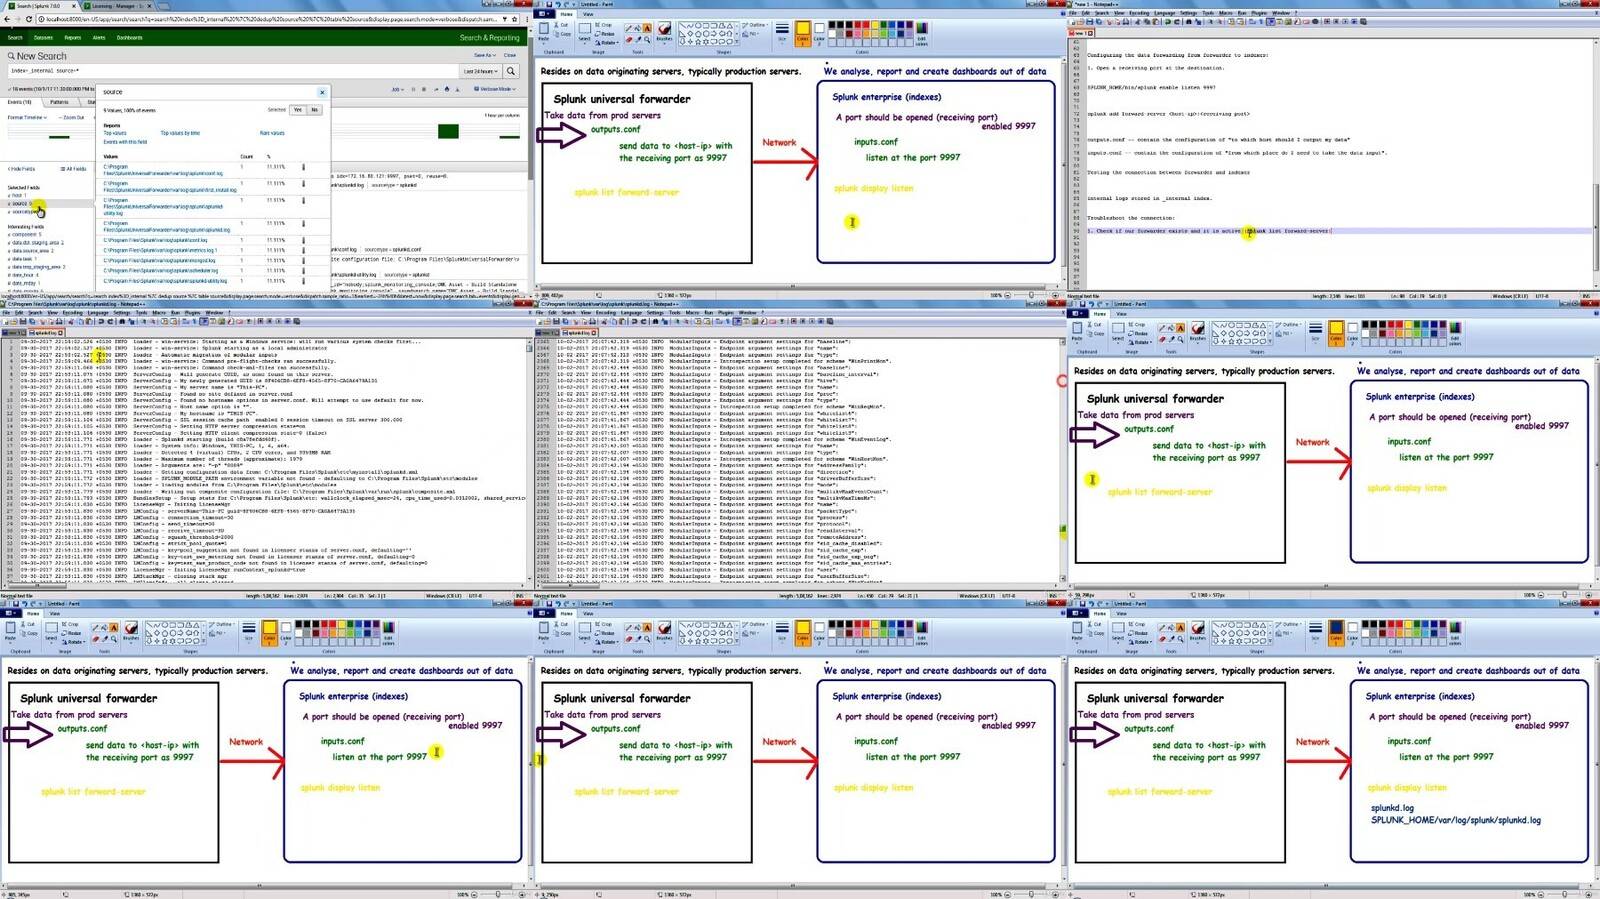Click the Top values link in source popup
The height and width of the screenshot is (899, 1600).
click(115, 133)
